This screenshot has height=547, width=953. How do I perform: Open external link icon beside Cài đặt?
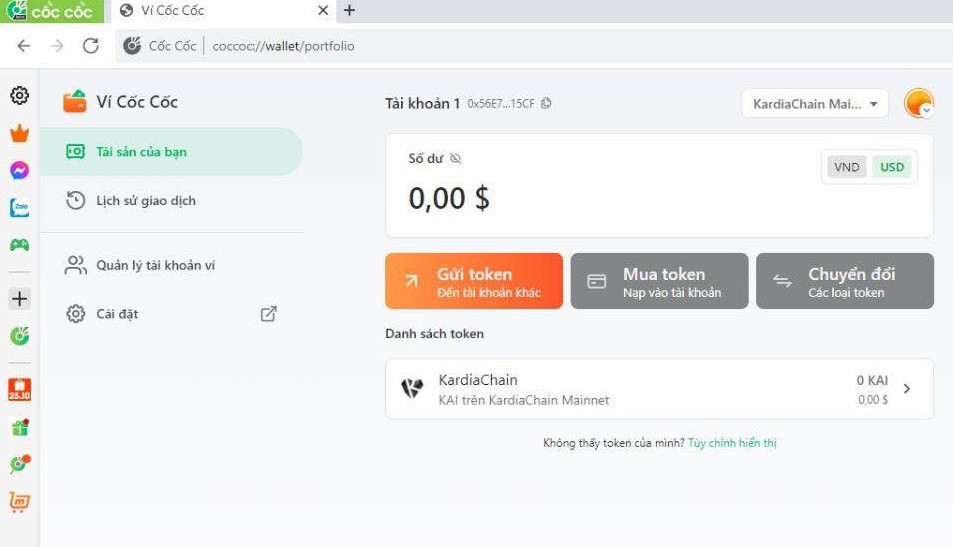(268, 314)
